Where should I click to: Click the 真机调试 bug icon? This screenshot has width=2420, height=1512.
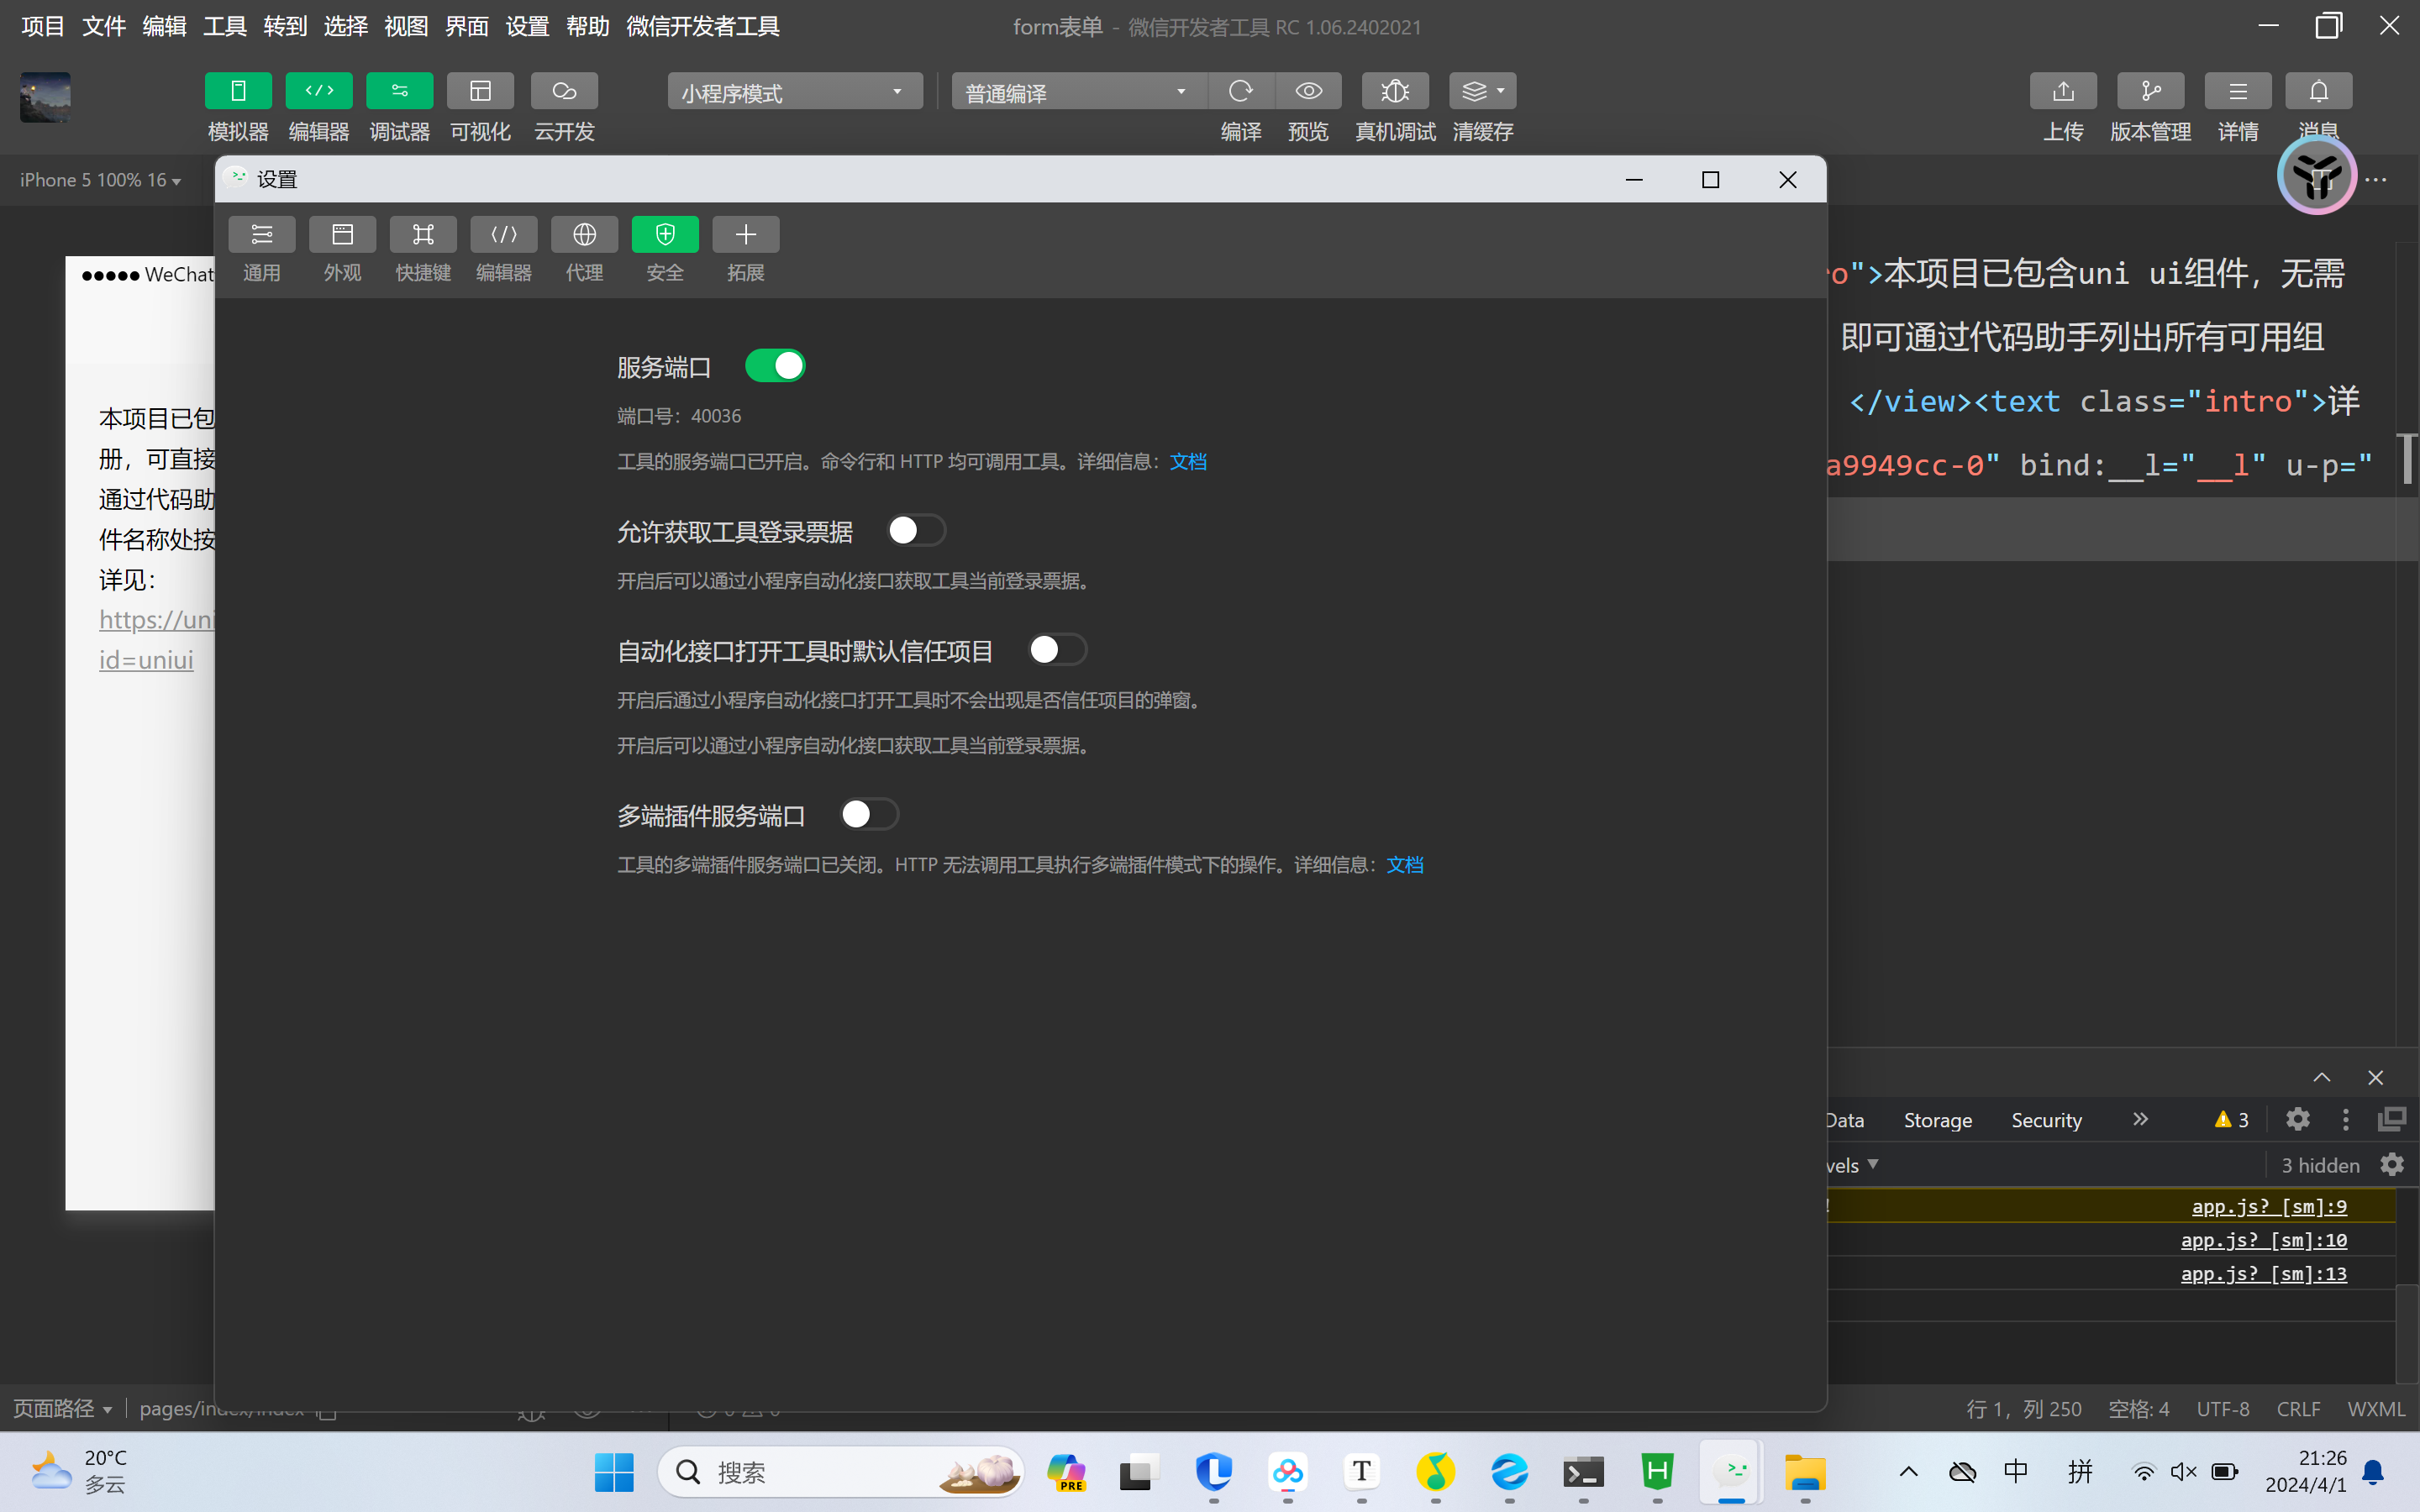[1395, 92]
